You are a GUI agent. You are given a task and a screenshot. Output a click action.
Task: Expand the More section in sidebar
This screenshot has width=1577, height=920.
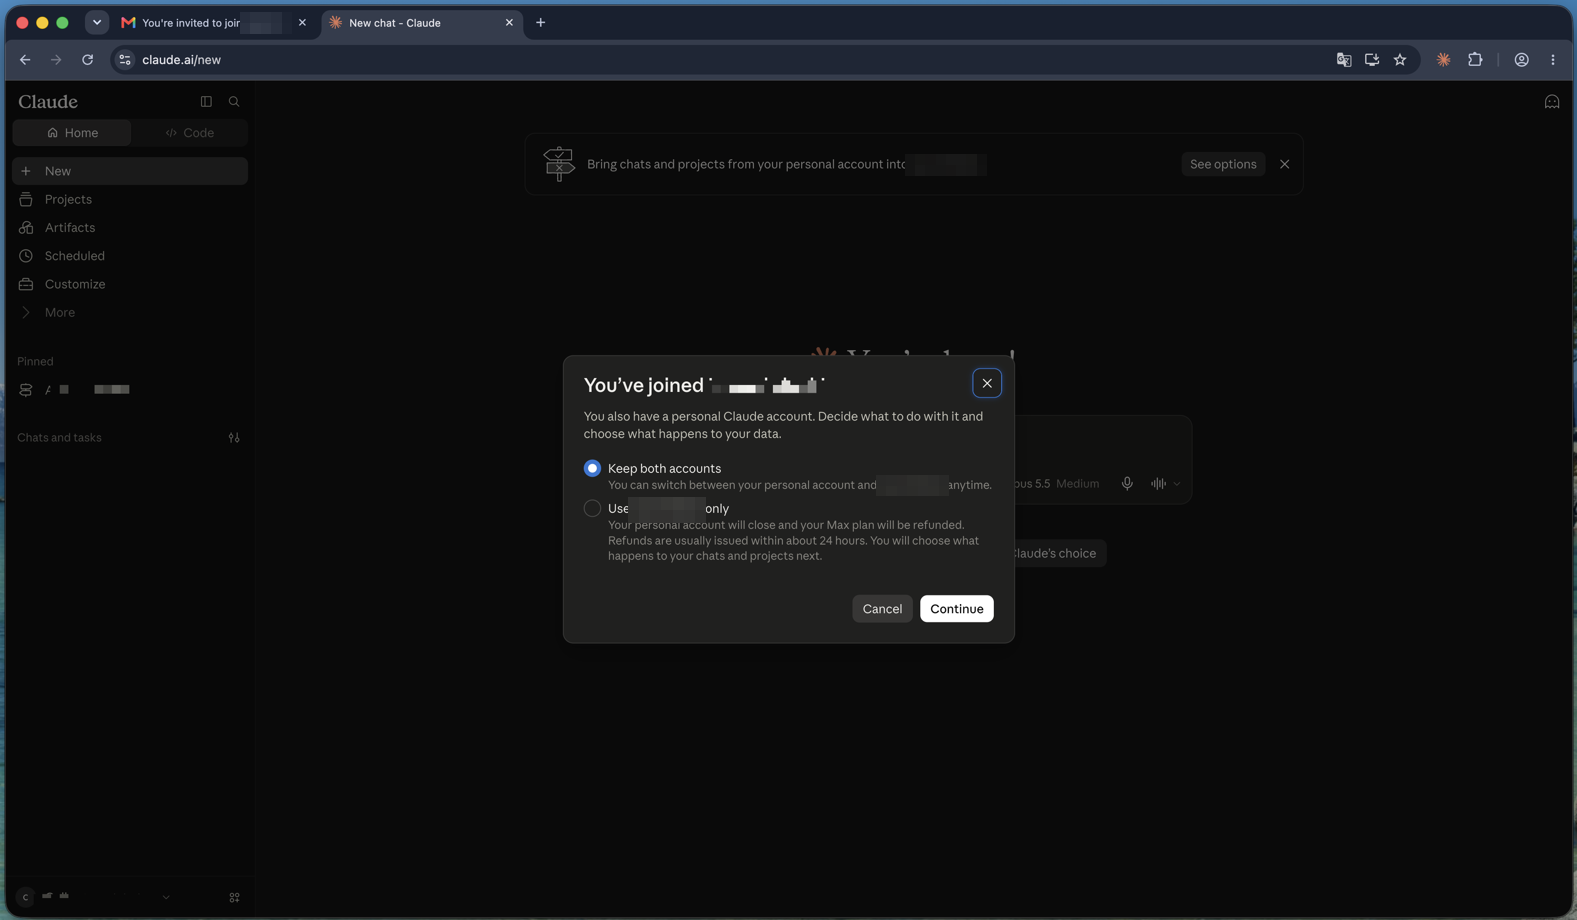coord(130,312)
